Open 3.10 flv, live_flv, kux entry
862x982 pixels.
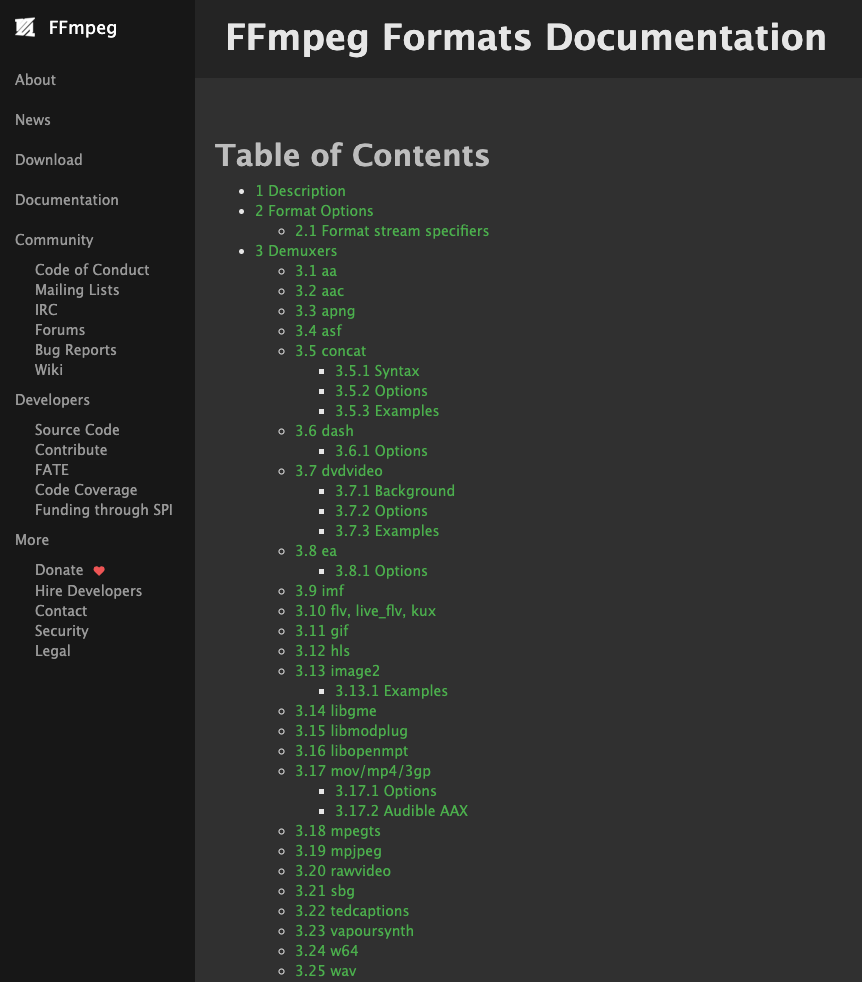[365, 611]
